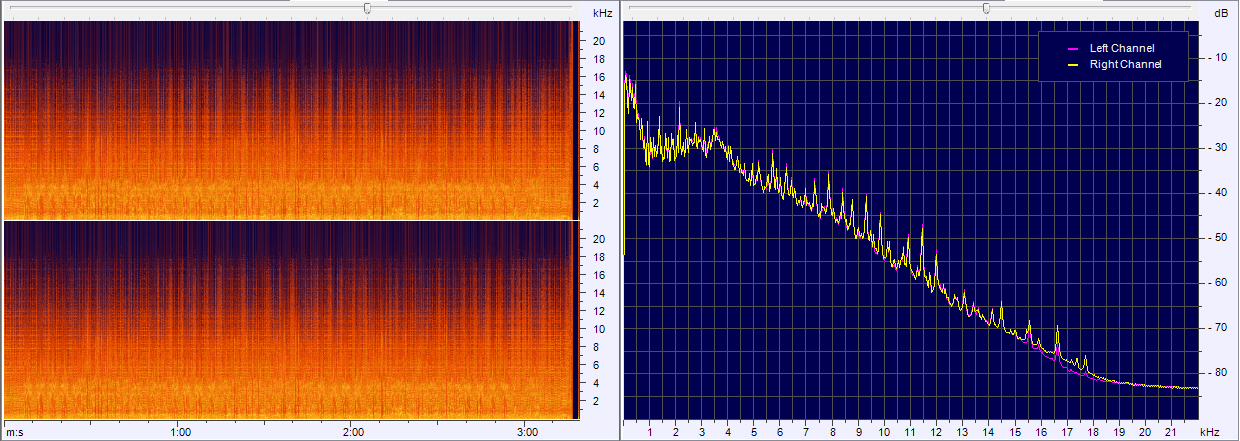This screenshot has height=441, width=1240.
Task: Click the spectrogram slider handle at top left
Action: [367, 8]
